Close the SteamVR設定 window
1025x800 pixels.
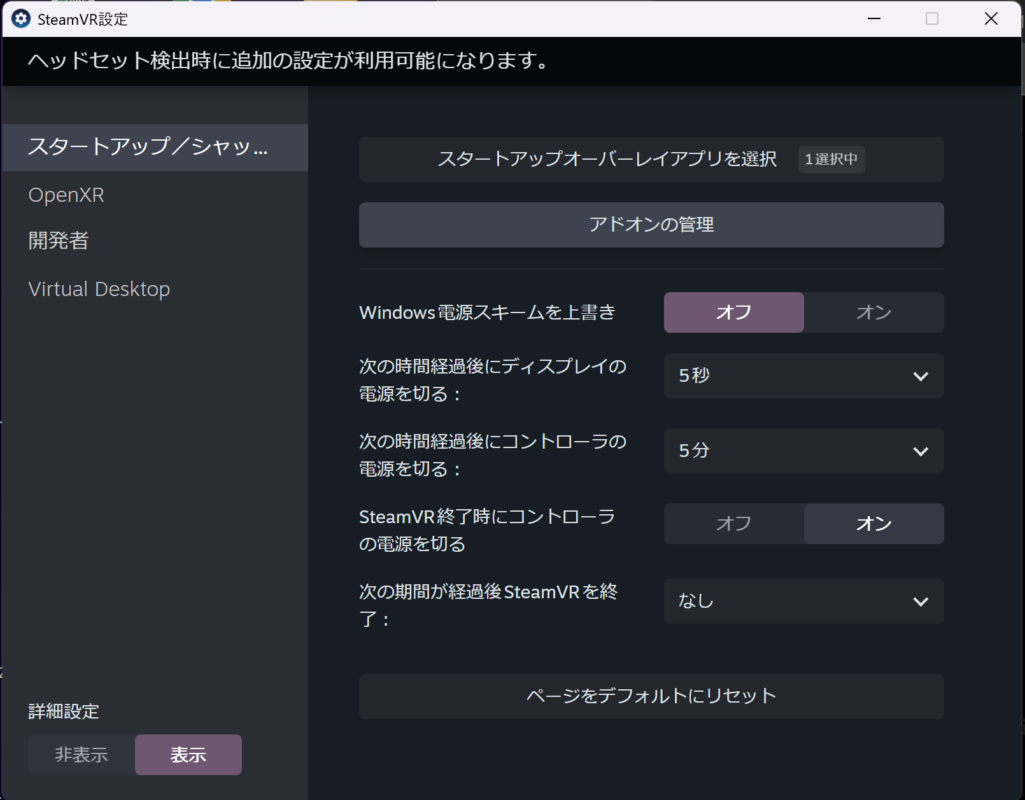click(x=991, y=18)
